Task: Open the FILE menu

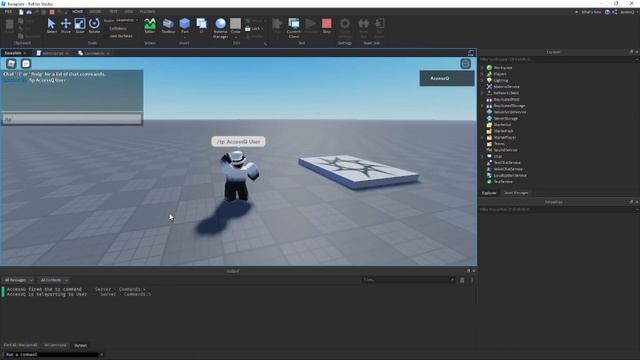Action: (x=8, y=12)
